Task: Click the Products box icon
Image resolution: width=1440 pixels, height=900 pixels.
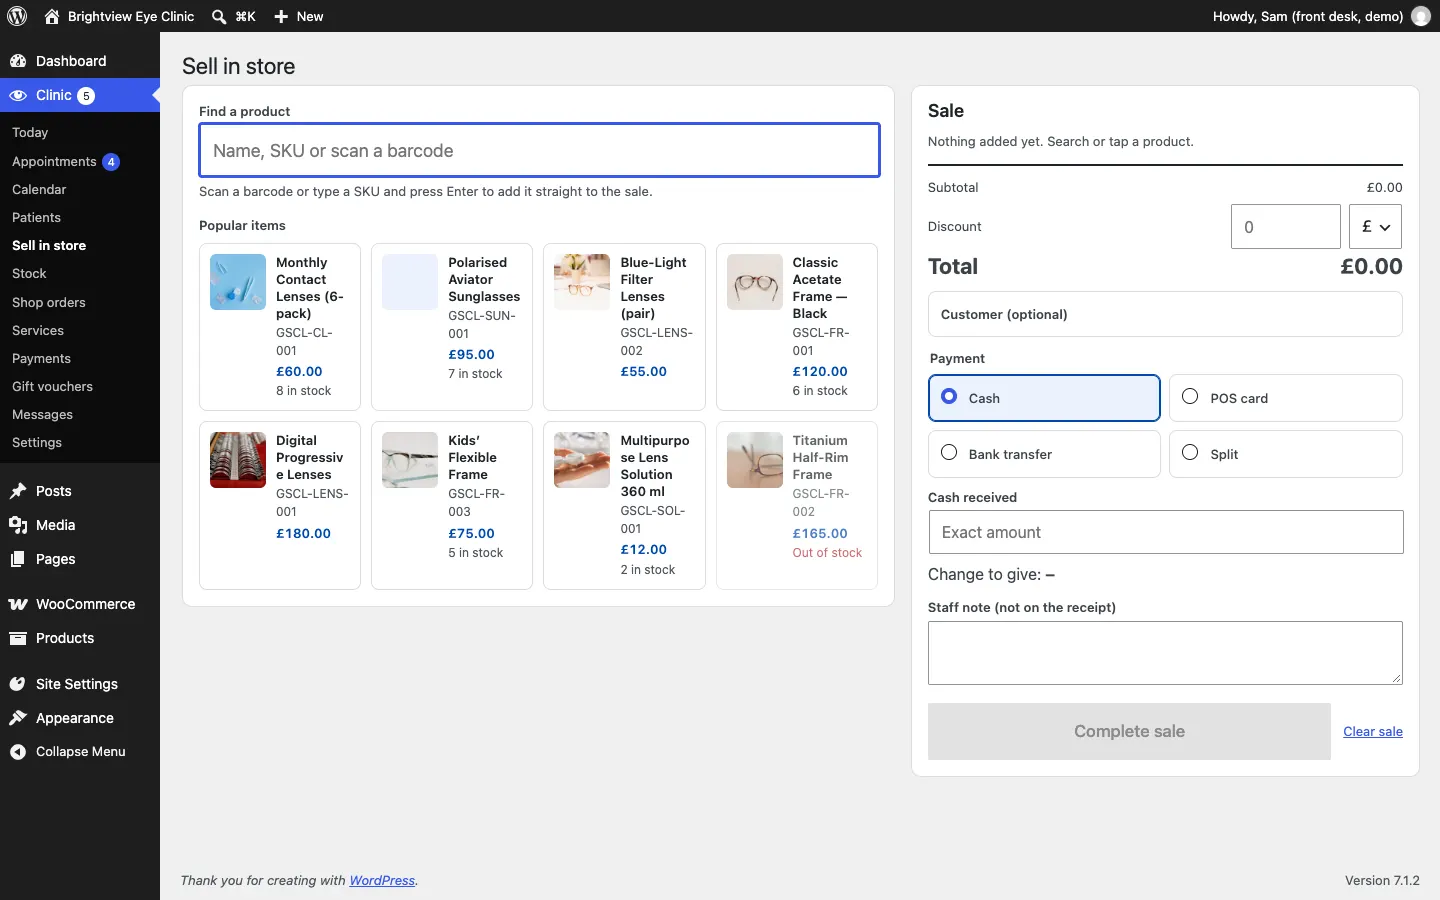Action: 18,638
